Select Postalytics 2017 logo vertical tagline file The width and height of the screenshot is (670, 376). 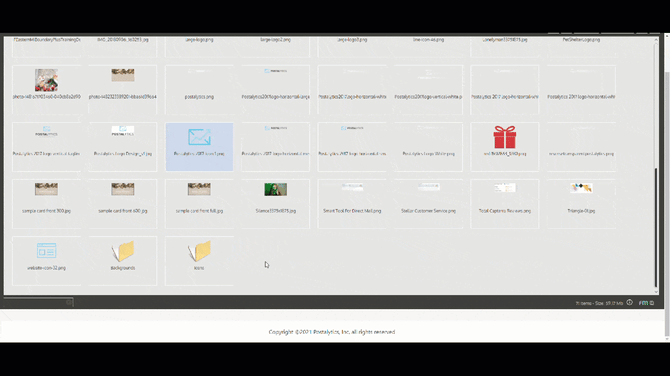click(47, 147)
